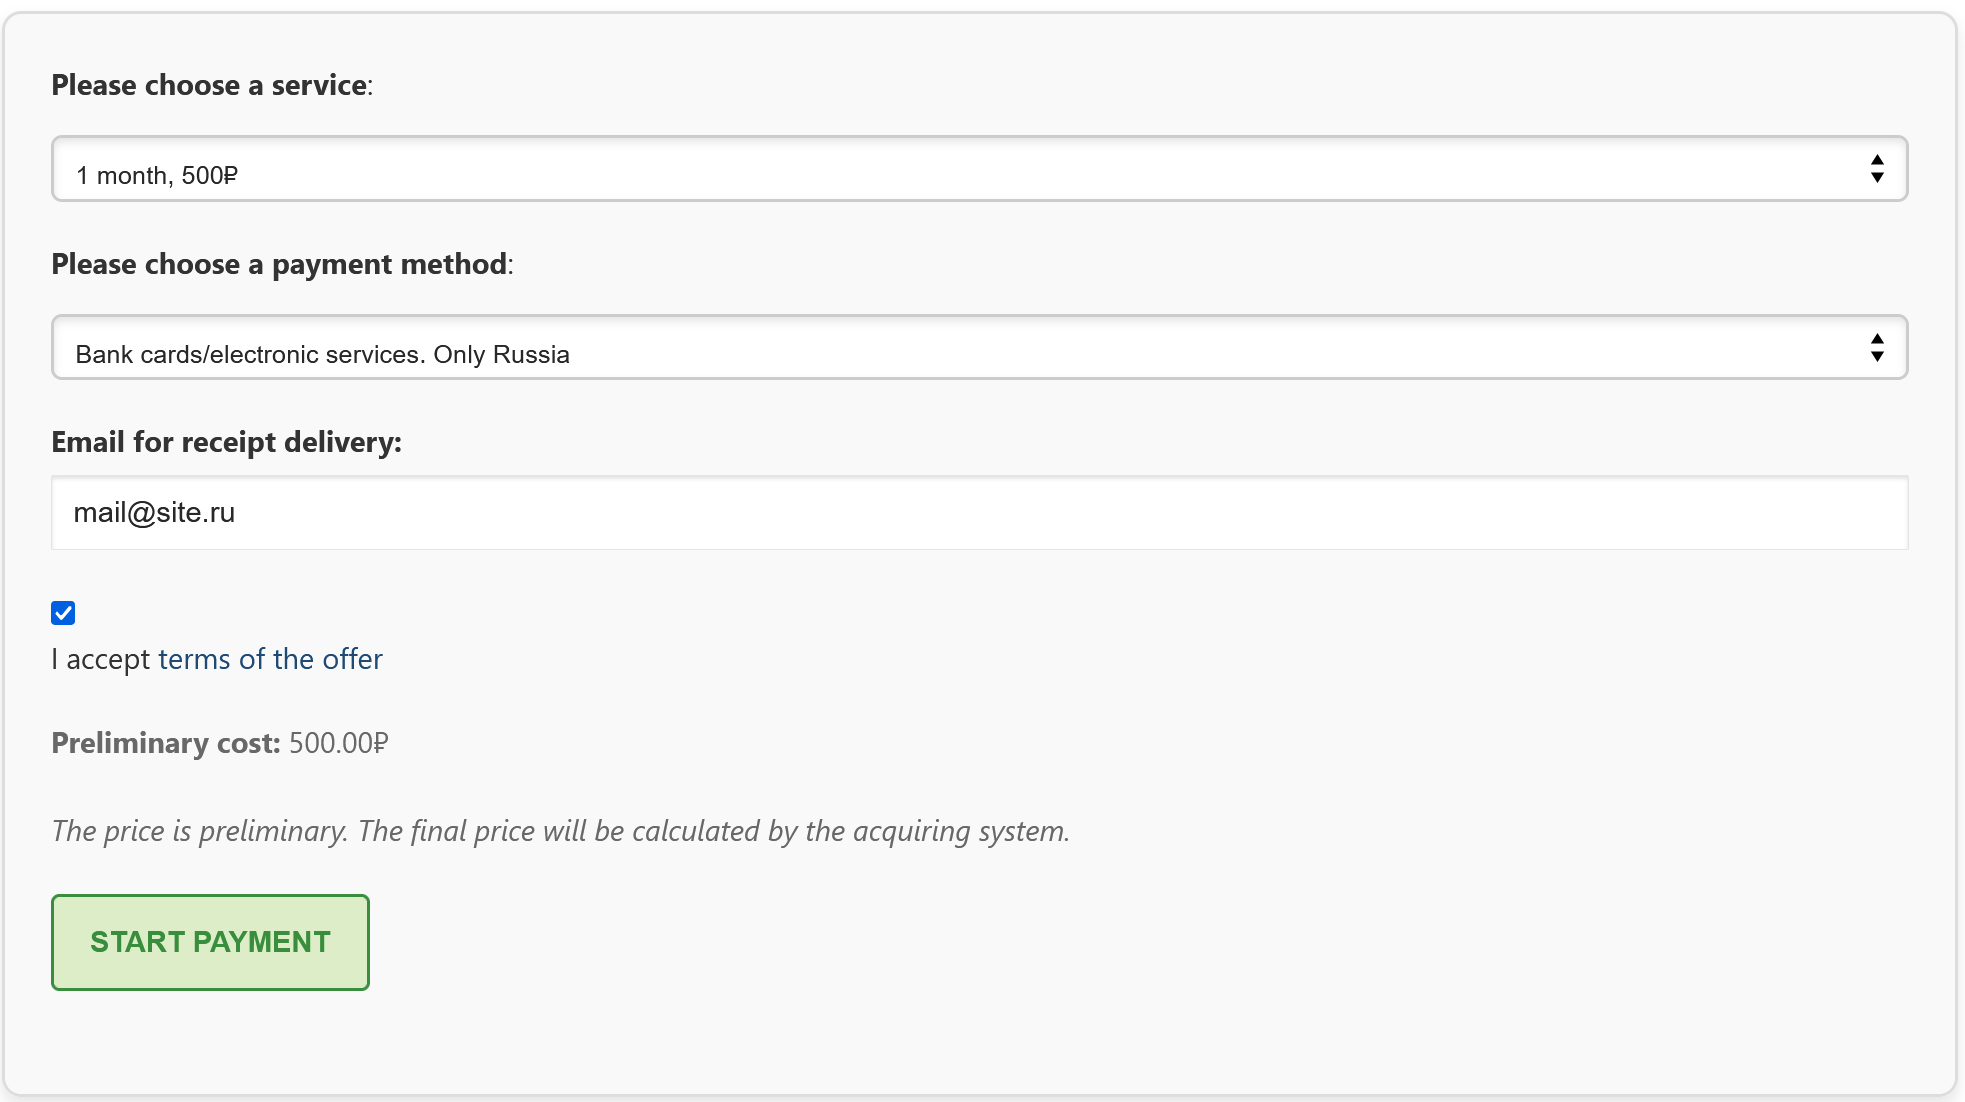
Task: Open the 'terms of the offer' link
Action: (x=270, y=660)
